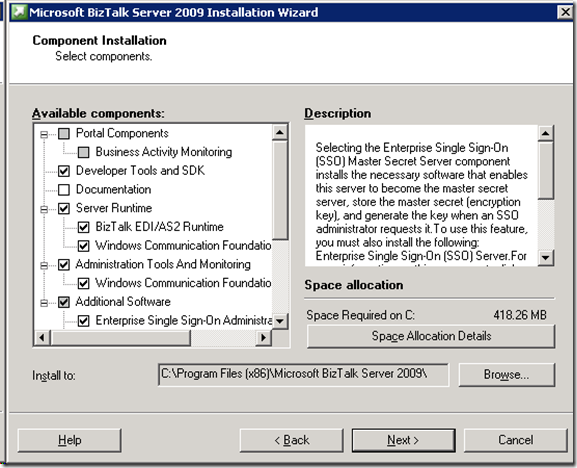577x468 pixels.
Task: Click the components list scroll up arrow
Action: (280, 132)
